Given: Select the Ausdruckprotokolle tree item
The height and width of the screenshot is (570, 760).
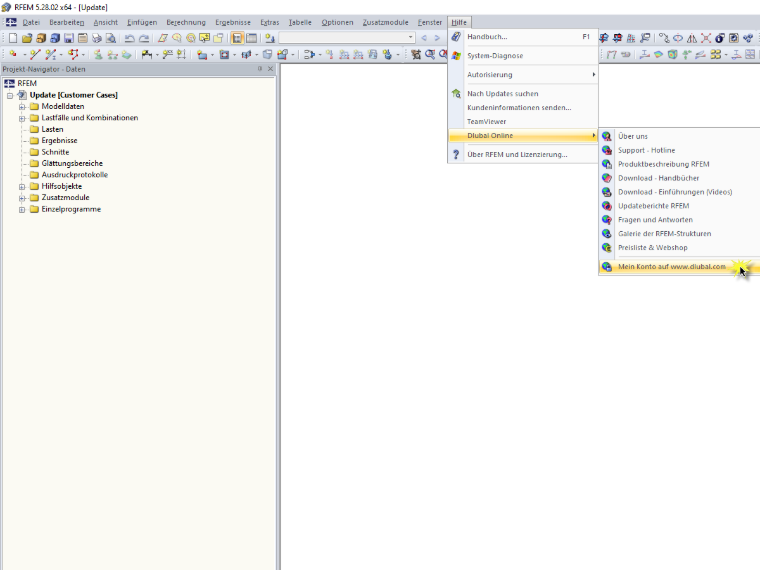Looking at the screenshot, I should point(75,175).
